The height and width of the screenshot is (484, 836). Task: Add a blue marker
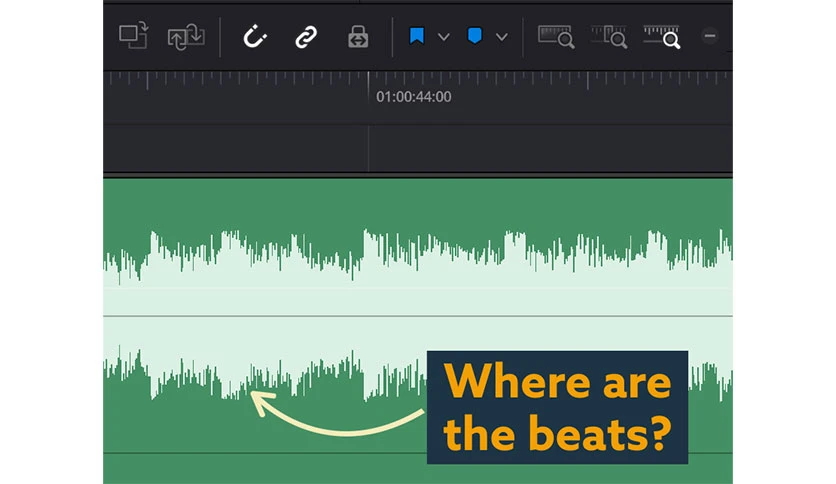tap(475, 36)
